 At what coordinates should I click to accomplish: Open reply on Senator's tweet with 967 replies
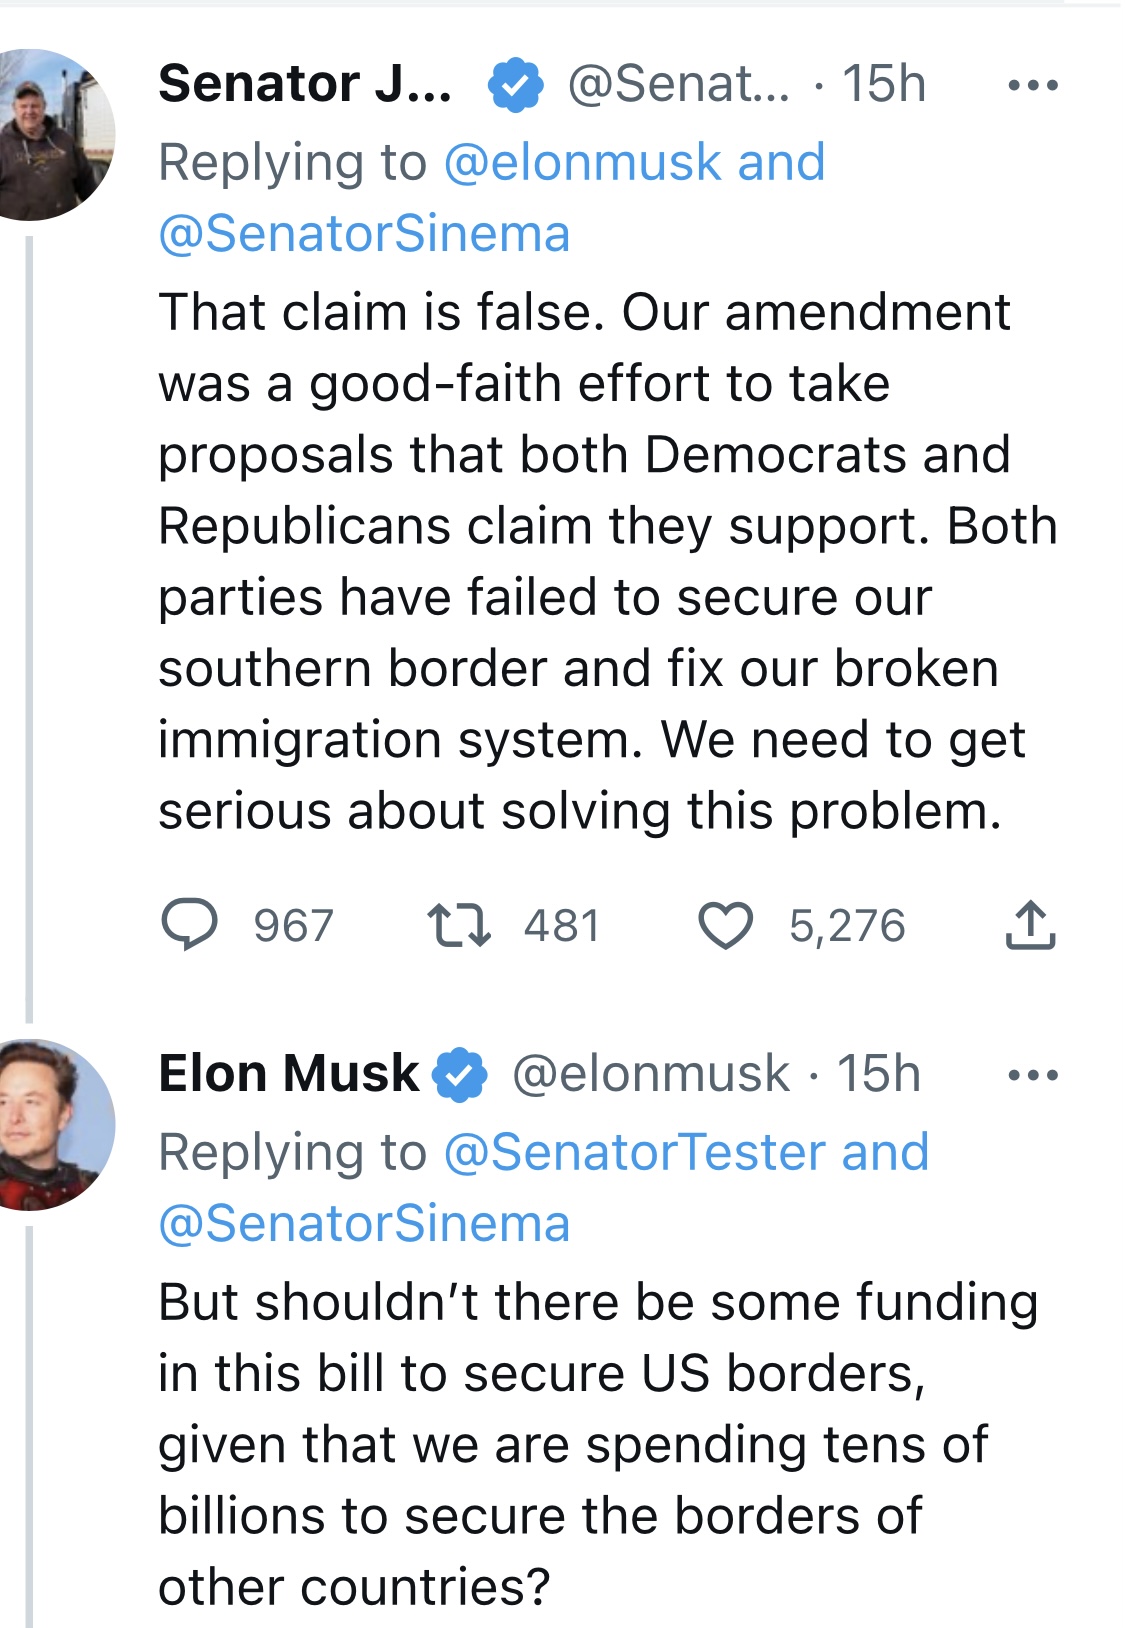click(x=190, y=925)
